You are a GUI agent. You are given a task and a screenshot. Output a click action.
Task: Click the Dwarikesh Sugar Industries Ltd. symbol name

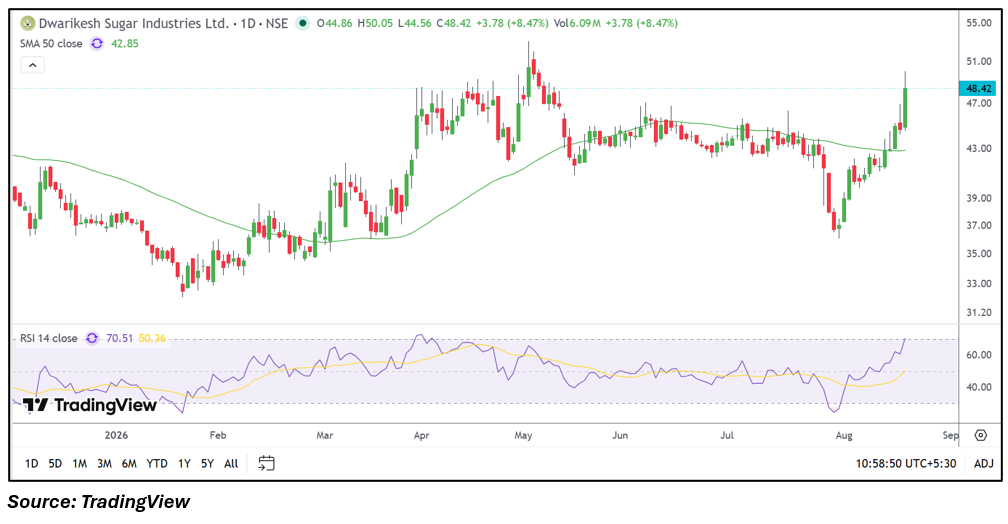[134, 24]
